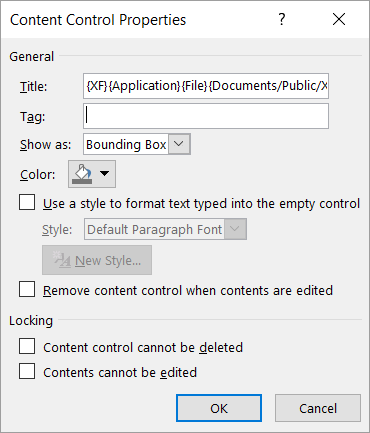Close the Content Control Properties dialog
This screenshot has width=370, height=433.
[x=339, y=19]
